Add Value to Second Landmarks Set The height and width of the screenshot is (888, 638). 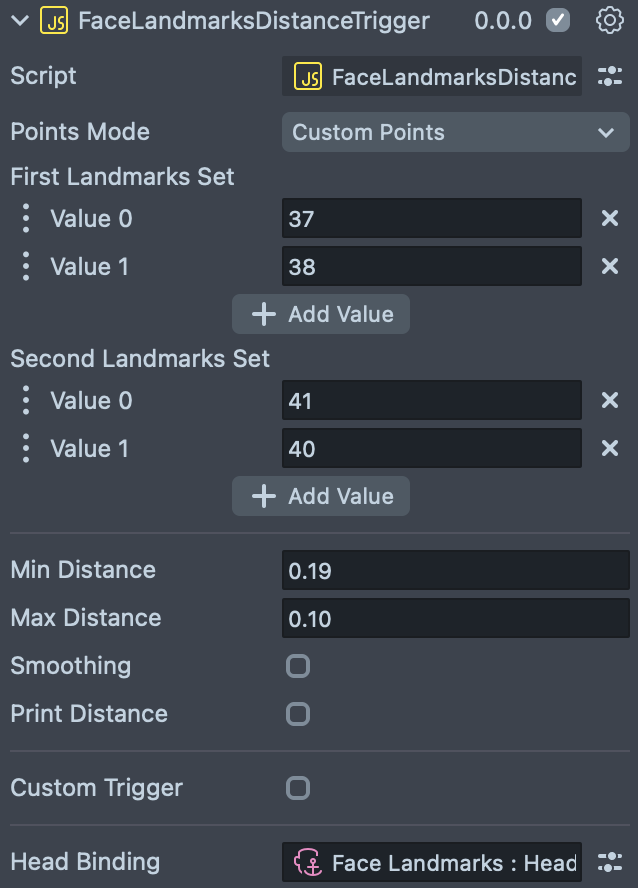321,496
